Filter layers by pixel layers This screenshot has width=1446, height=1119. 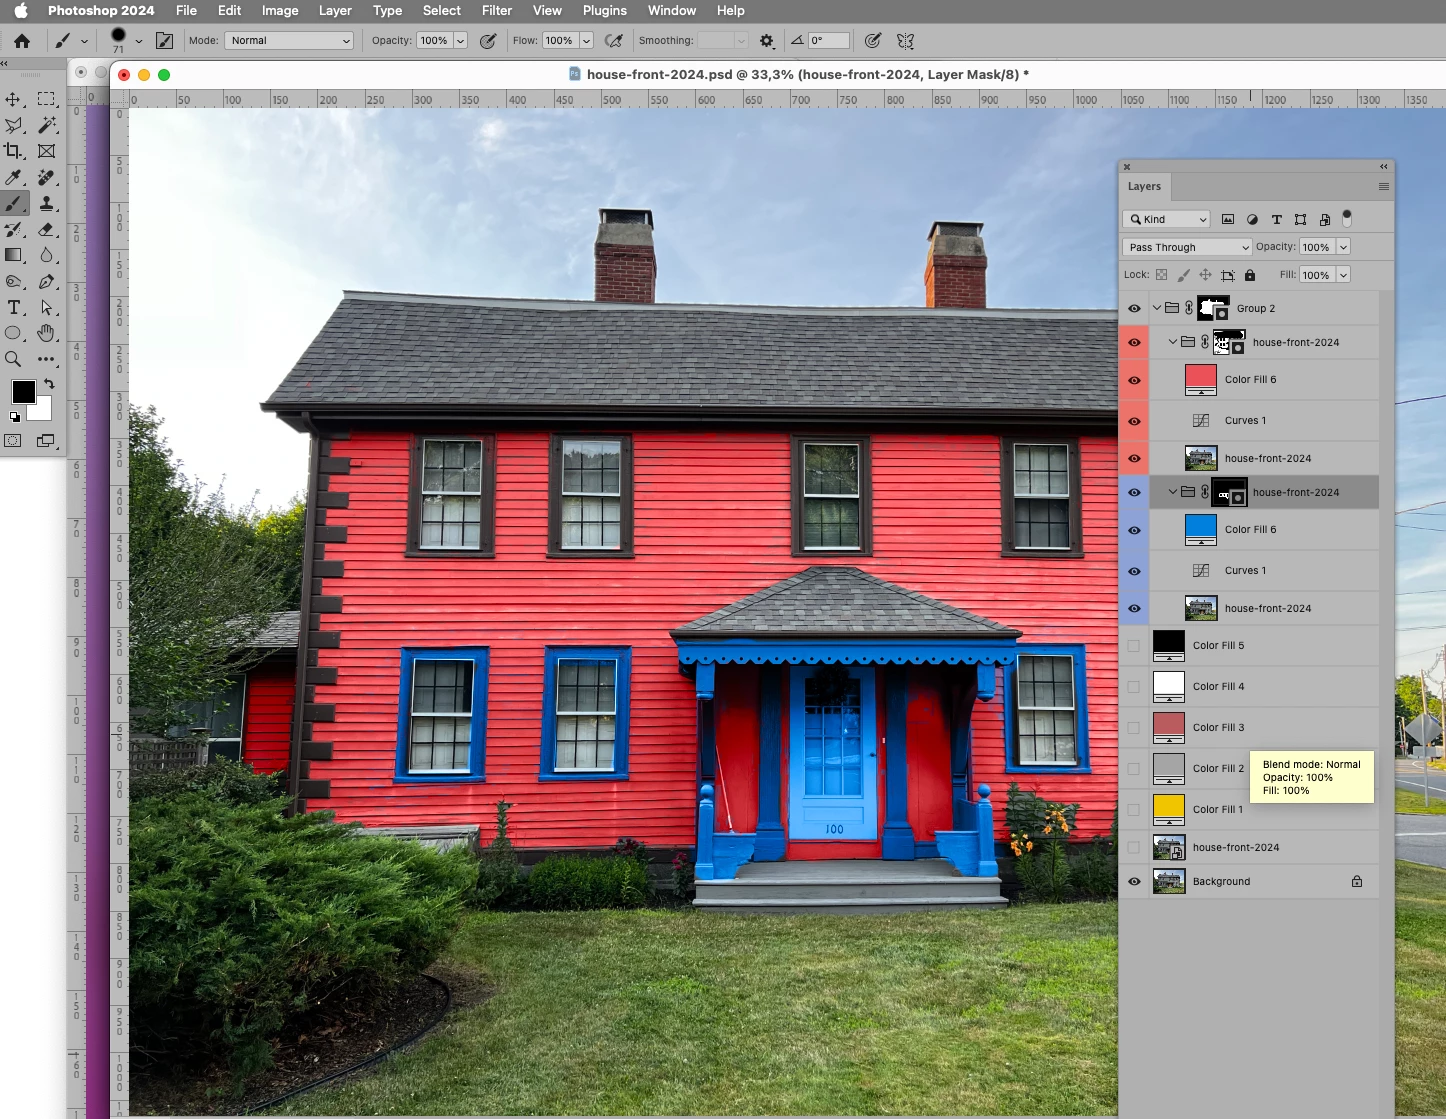(x=1228, y=219)
